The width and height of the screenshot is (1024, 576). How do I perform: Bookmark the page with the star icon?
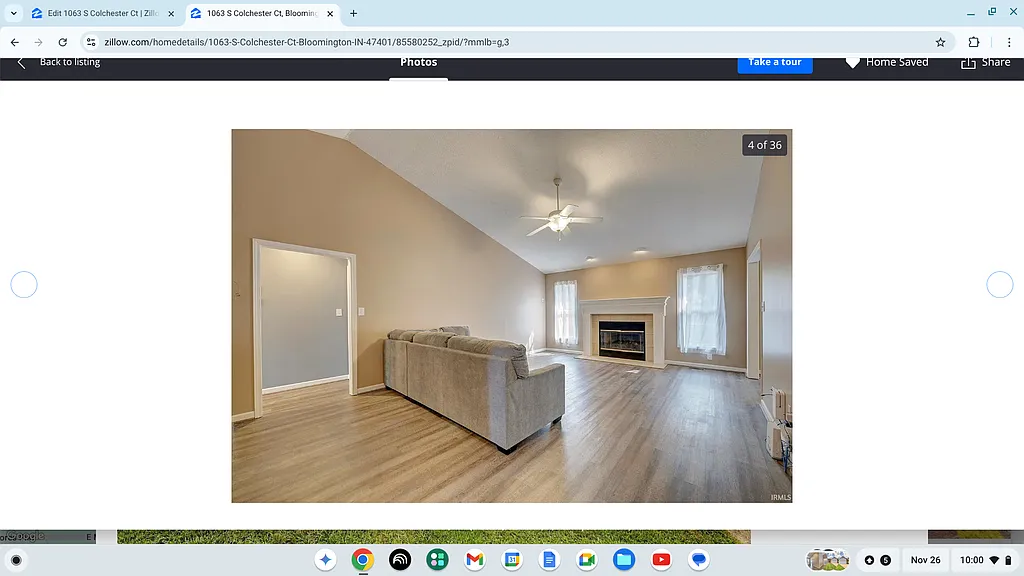coord(940,42)
